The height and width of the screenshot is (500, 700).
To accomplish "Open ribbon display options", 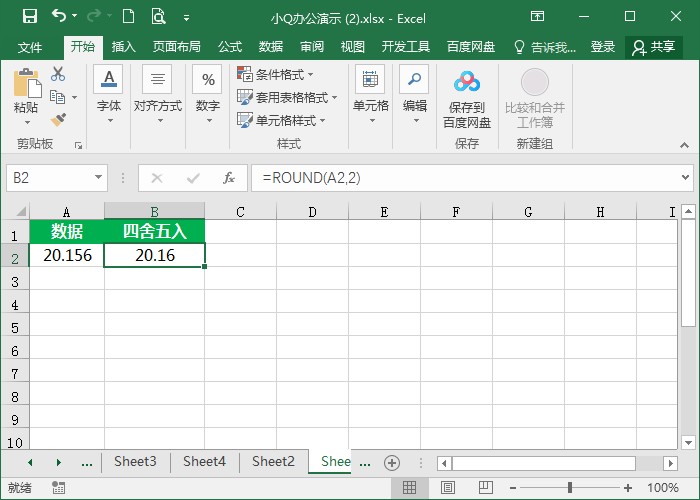I will coord(538,17).
